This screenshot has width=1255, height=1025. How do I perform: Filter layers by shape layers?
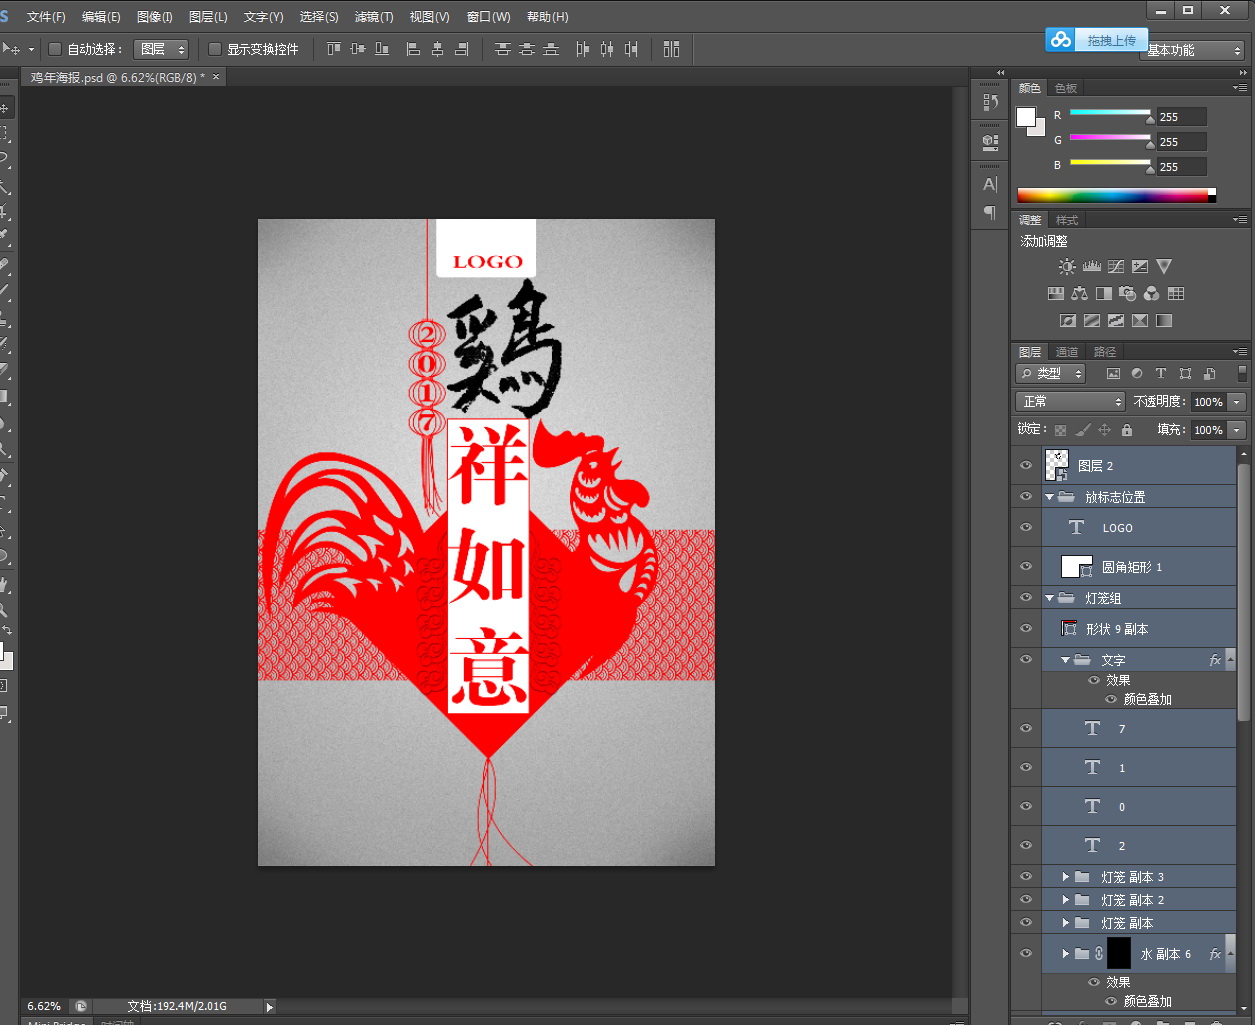1185,374
